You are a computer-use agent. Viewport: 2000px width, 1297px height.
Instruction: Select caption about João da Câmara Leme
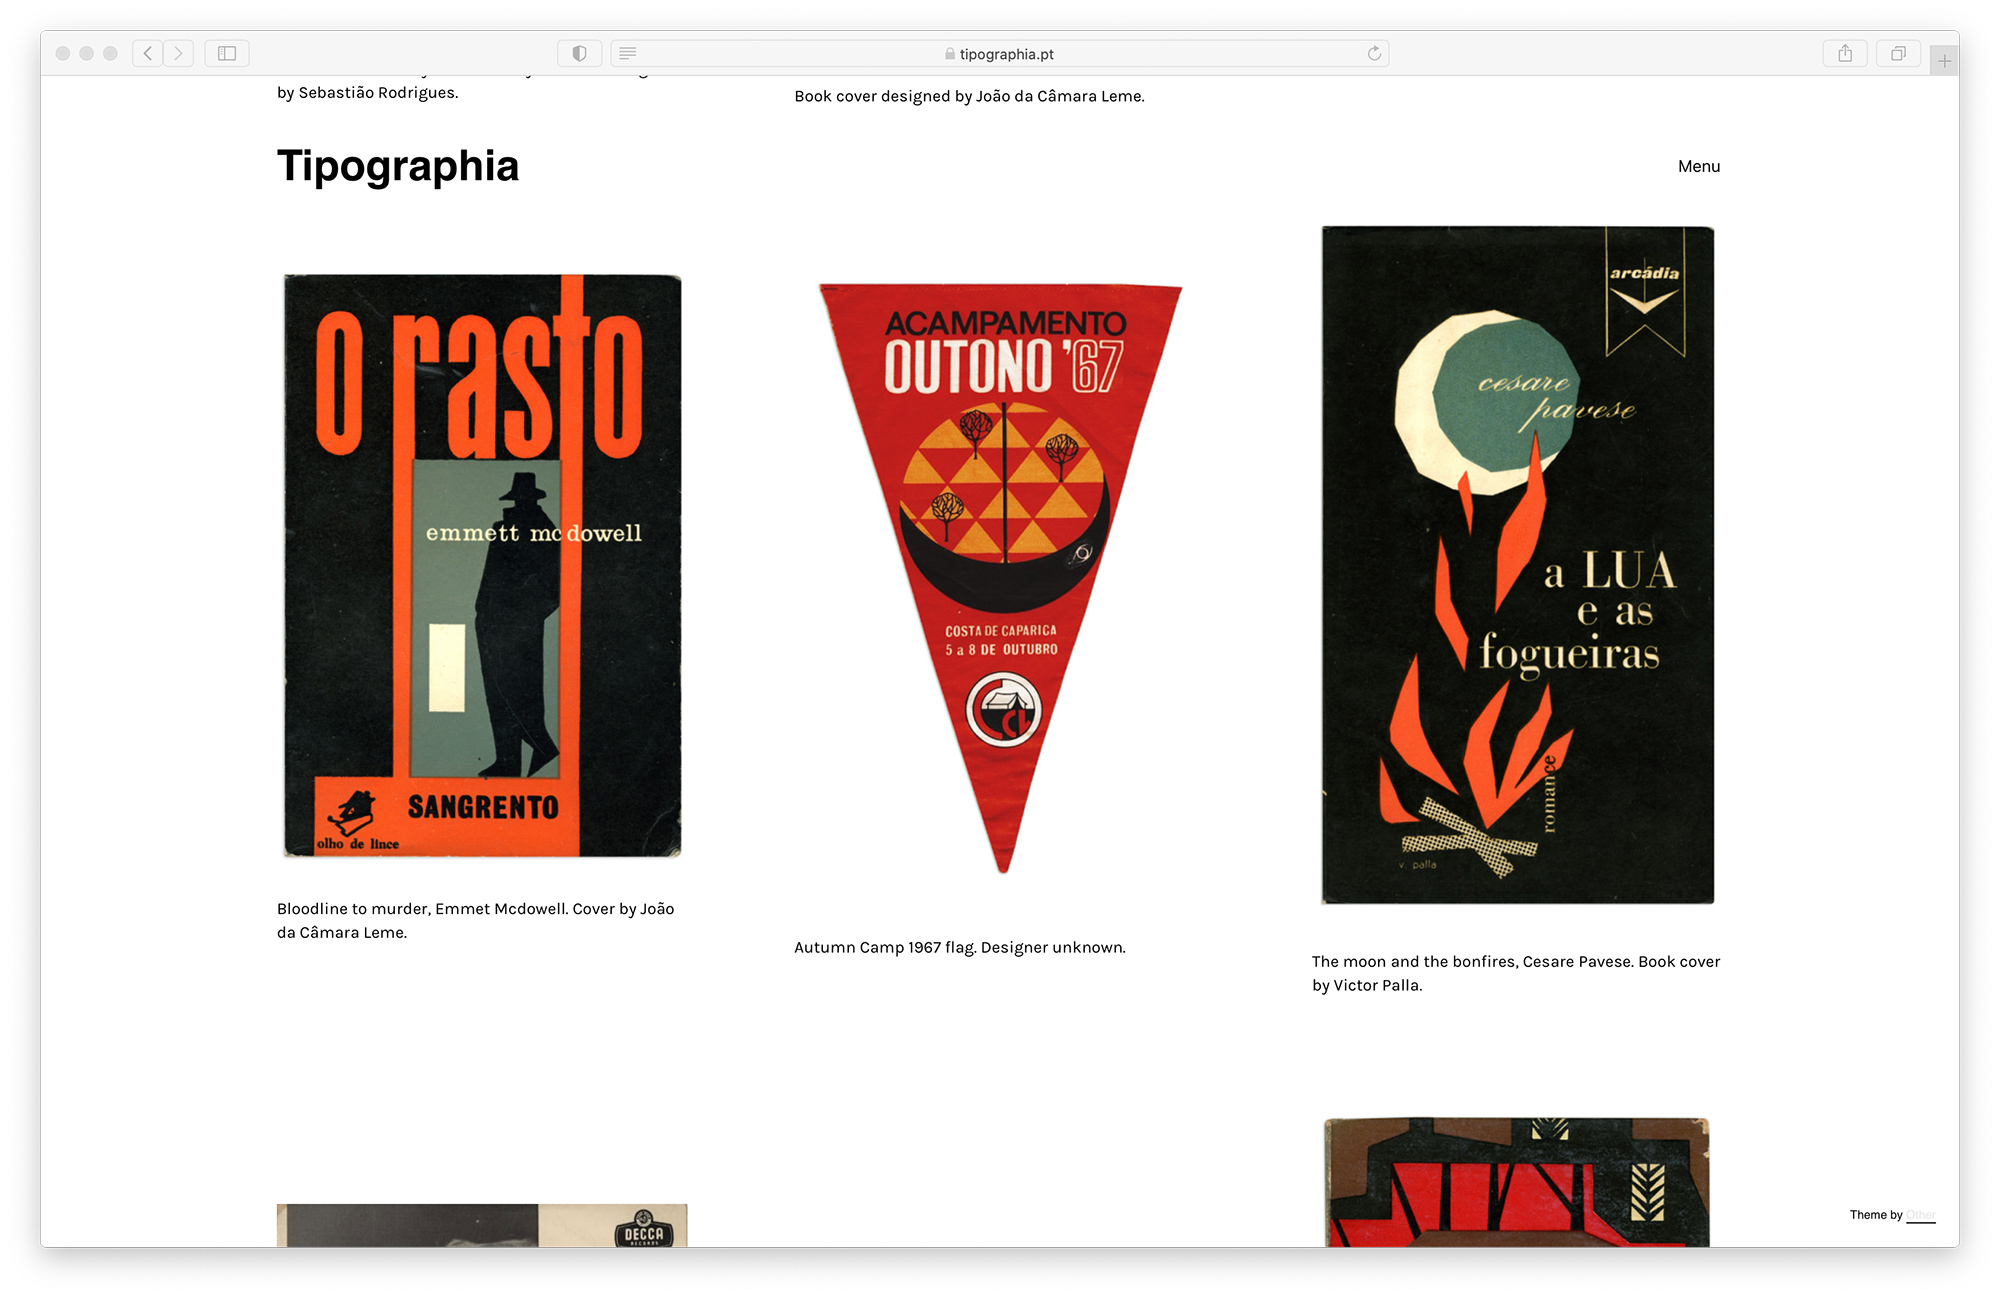tap(970, 97)
